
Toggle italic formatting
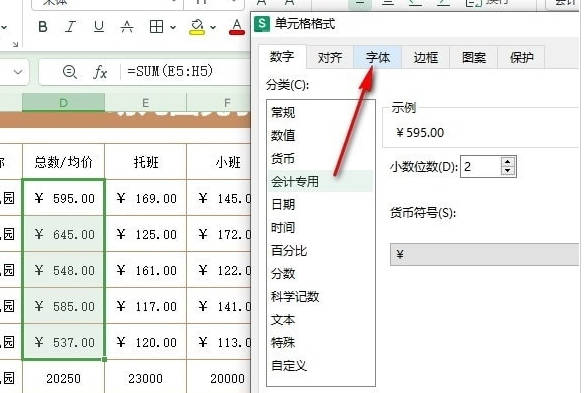pos(70,27)
